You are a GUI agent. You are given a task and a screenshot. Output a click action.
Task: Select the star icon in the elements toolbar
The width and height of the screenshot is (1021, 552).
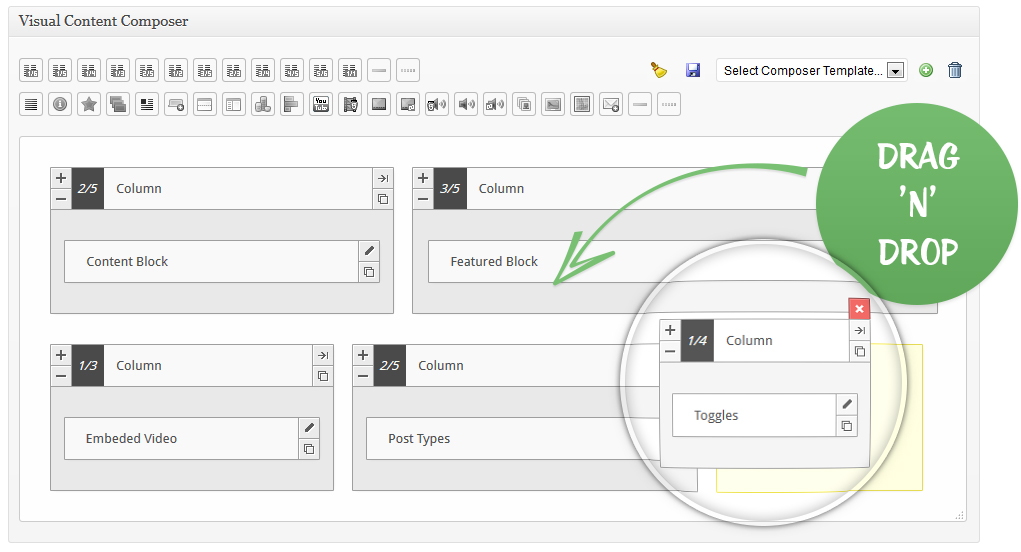89,104
